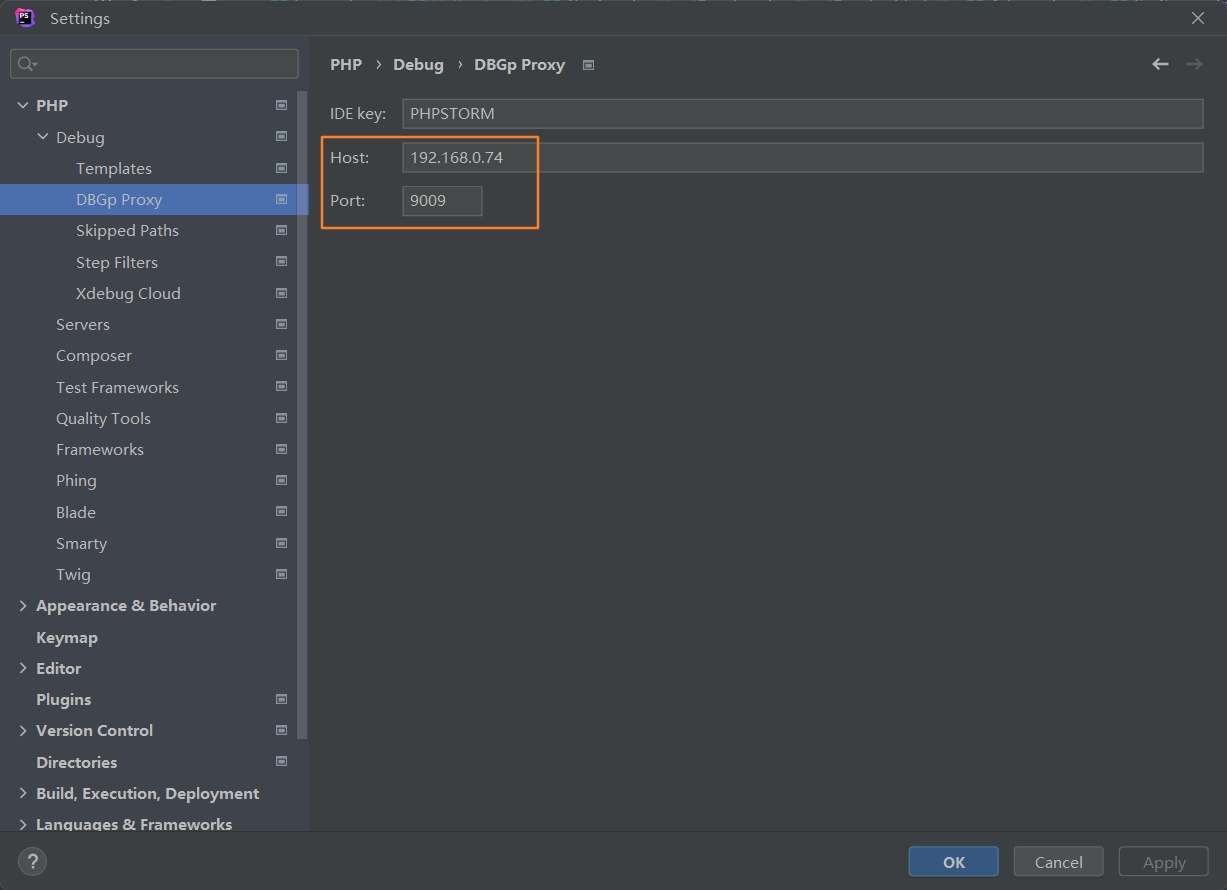1227x890 pixels.
Task: Click project-level icon beside Twig
Action: (x=281, y=574)
